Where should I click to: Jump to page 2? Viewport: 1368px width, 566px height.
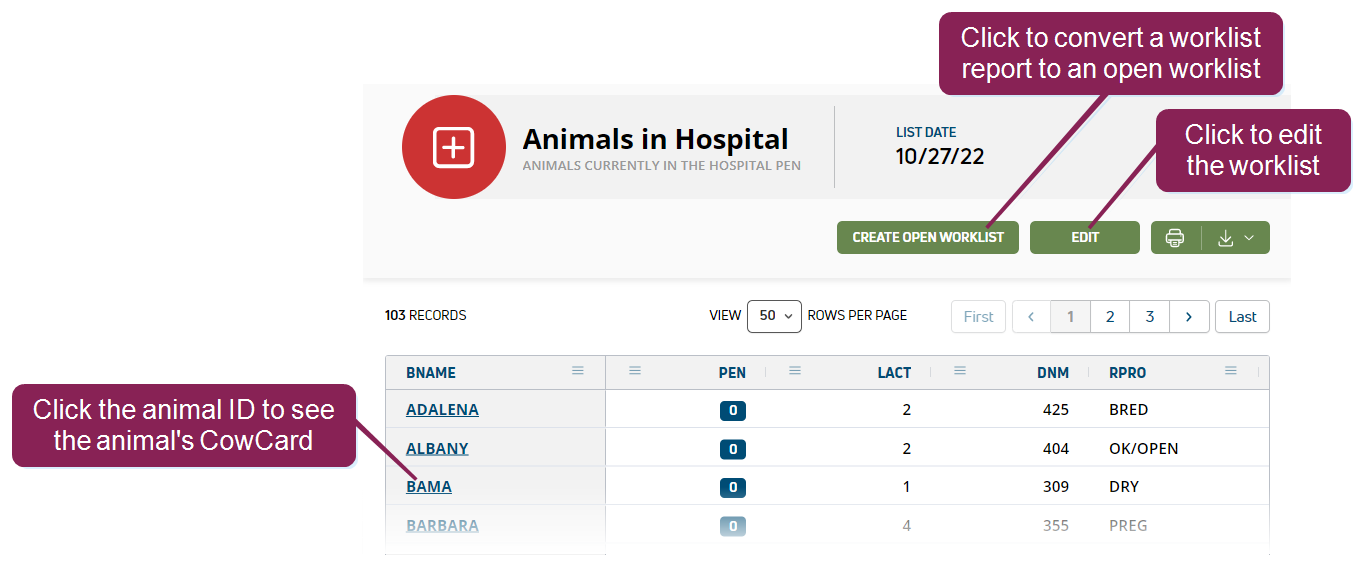[1110, 317]
